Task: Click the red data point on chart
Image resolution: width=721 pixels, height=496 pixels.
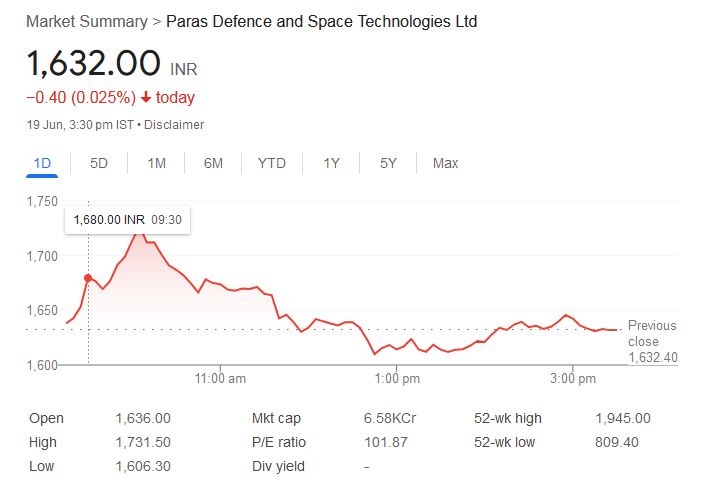Action: (88, 278)
